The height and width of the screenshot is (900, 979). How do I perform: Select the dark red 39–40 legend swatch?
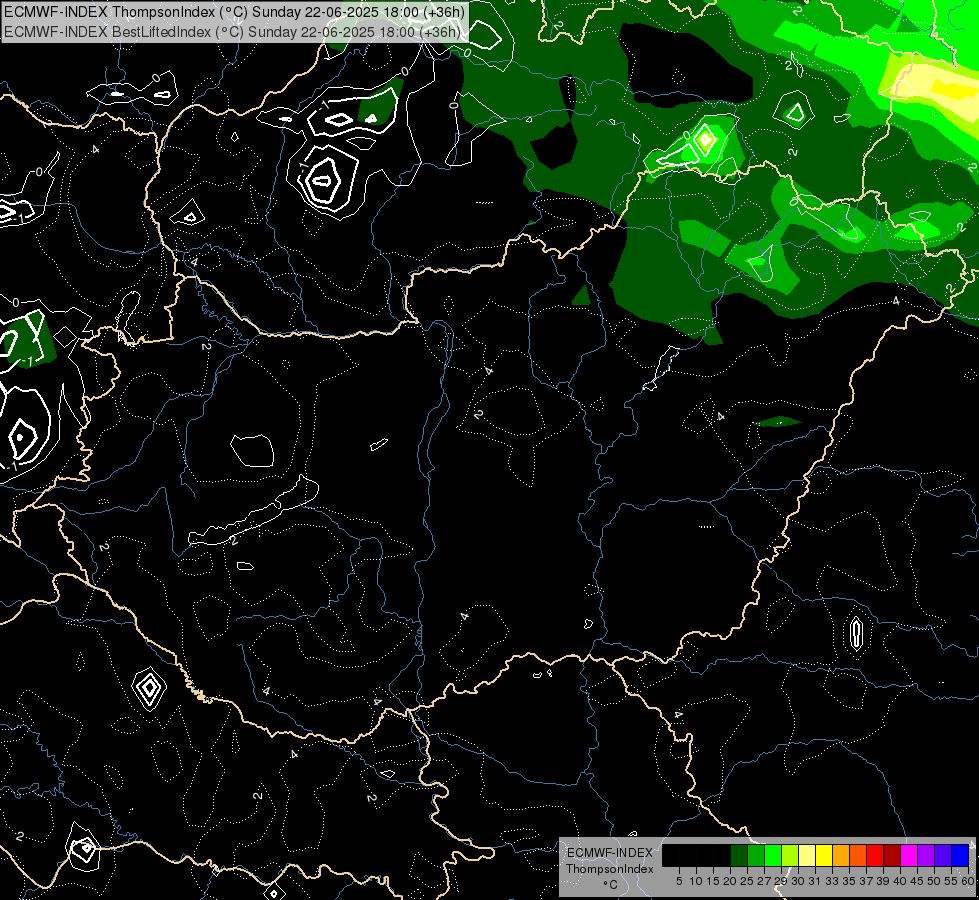892,855
